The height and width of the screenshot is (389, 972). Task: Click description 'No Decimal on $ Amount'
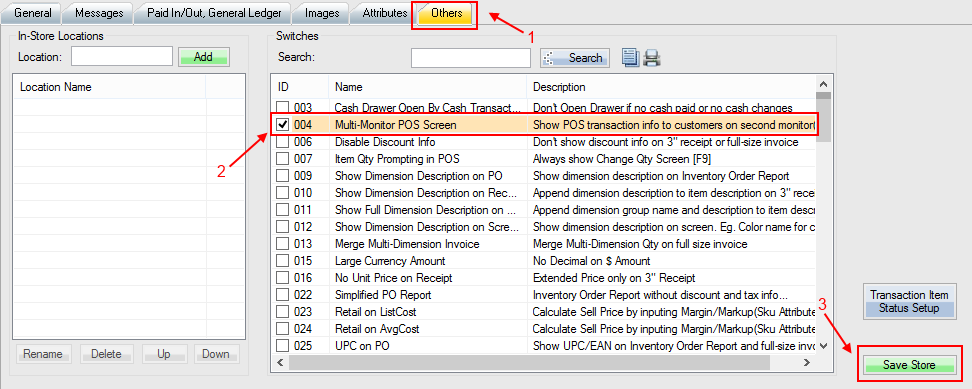[x=591, y=261]
